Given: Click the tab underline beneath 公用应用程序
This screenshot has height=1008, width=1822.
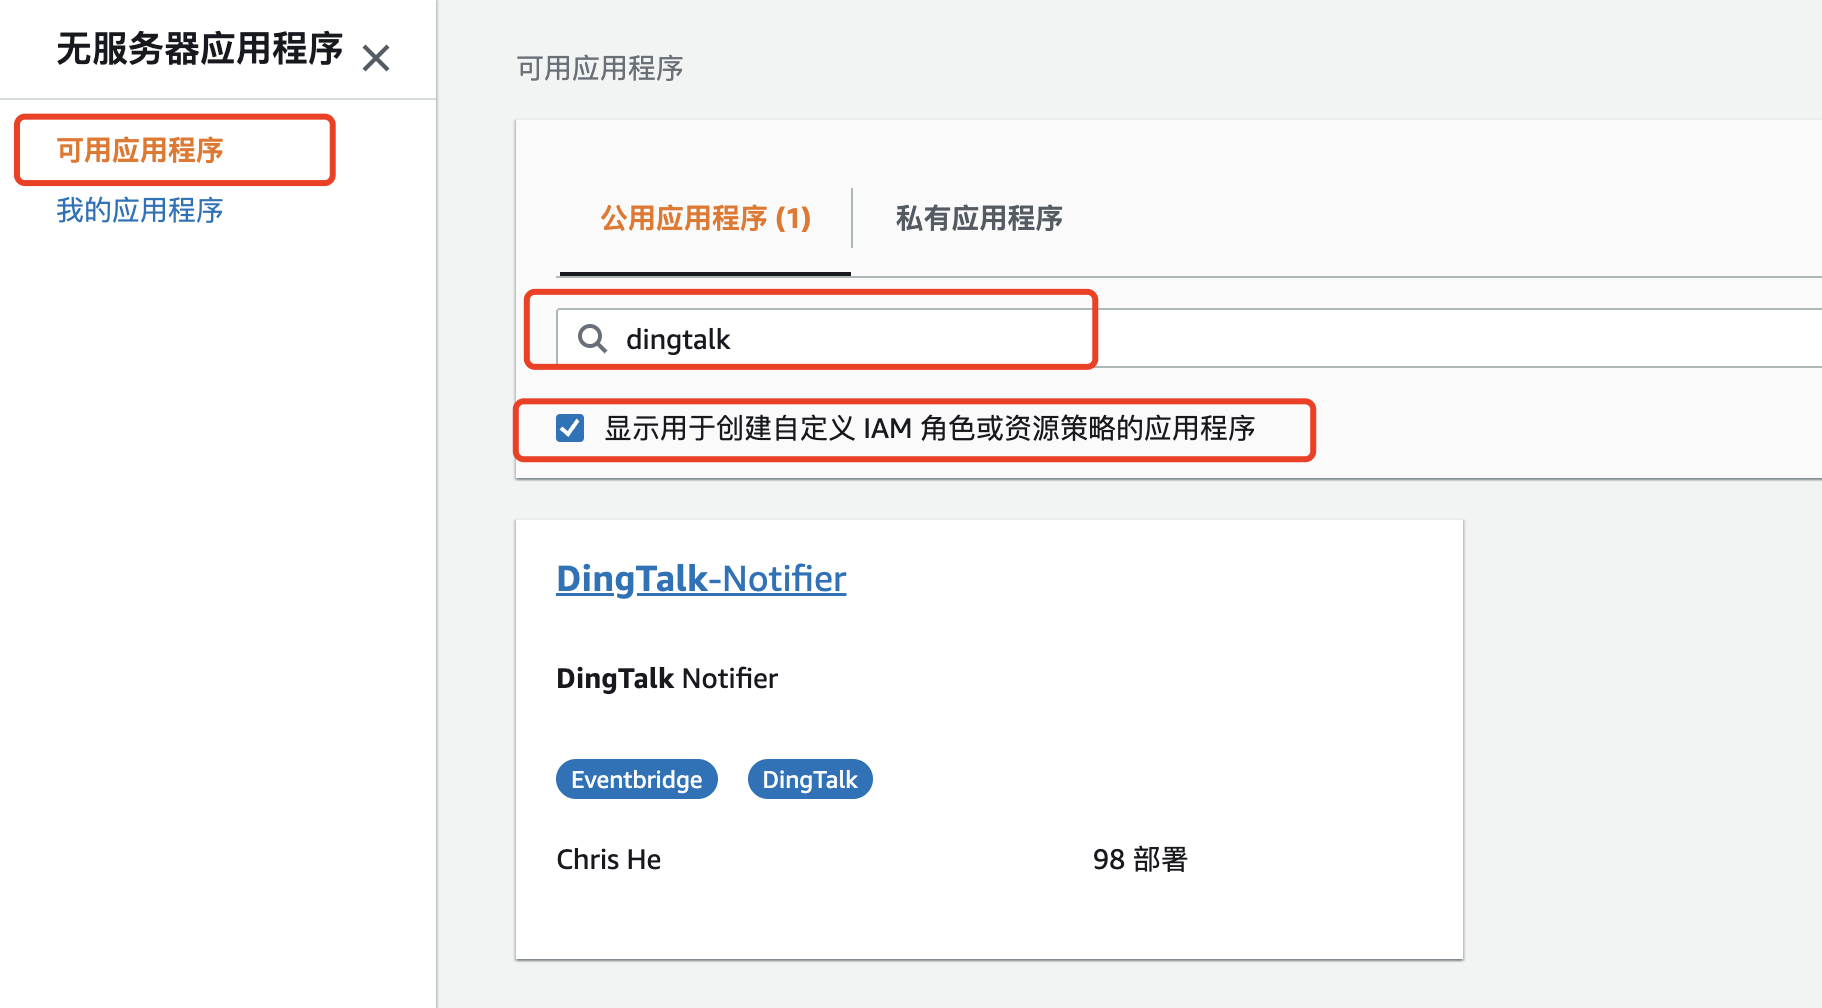Looking at the screenshot, I should pos(705,273).
